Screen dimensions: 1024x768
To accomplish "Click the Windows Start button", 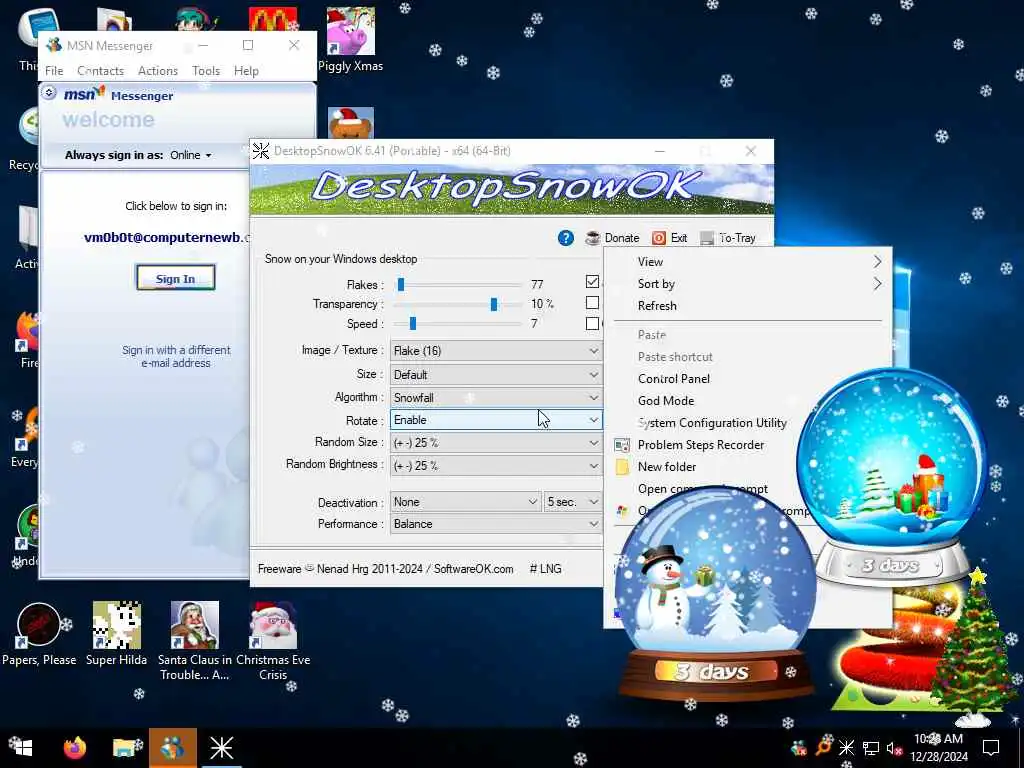I will coord(22,748).
